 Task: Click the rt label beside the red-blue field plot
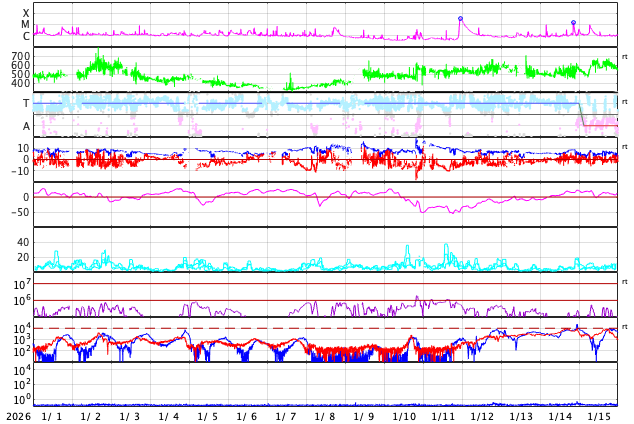pos(624,147)
